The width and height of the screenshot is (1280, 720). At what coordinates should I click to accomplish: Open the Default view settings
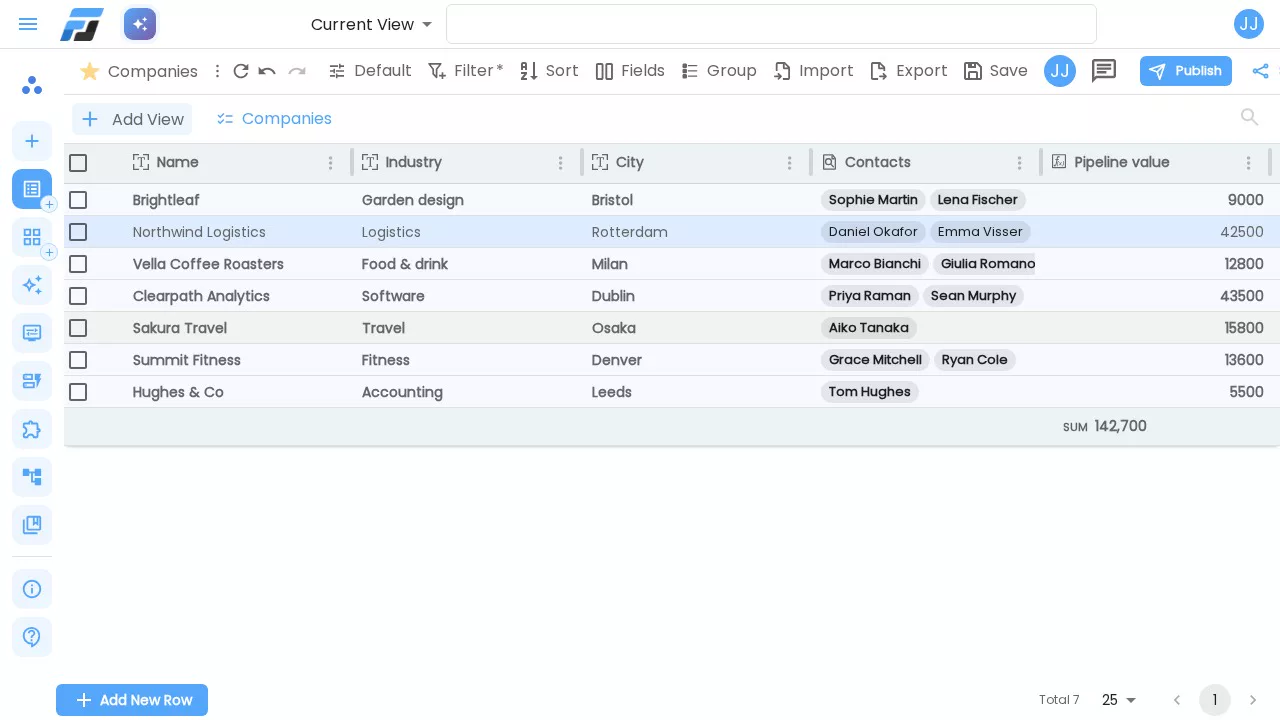click(x=370, y=71)
